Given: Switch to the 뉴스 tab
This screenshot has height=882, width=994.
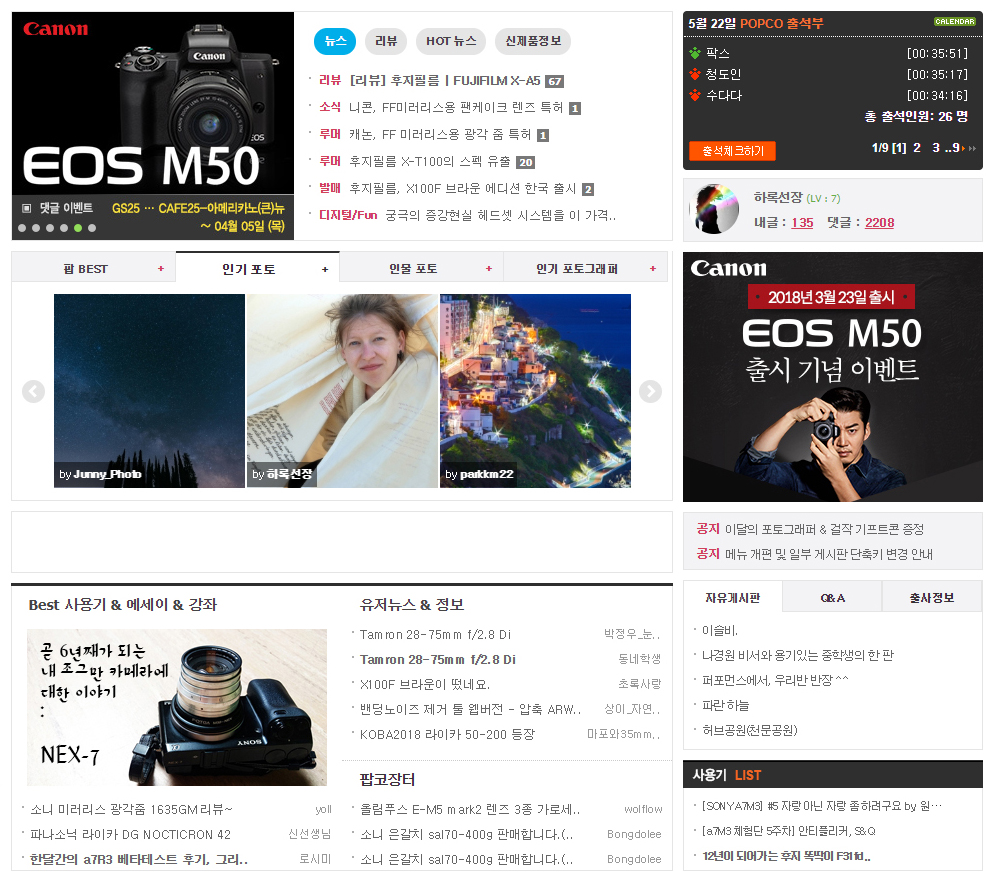Looking at the screenshot, I should [335, 41].
